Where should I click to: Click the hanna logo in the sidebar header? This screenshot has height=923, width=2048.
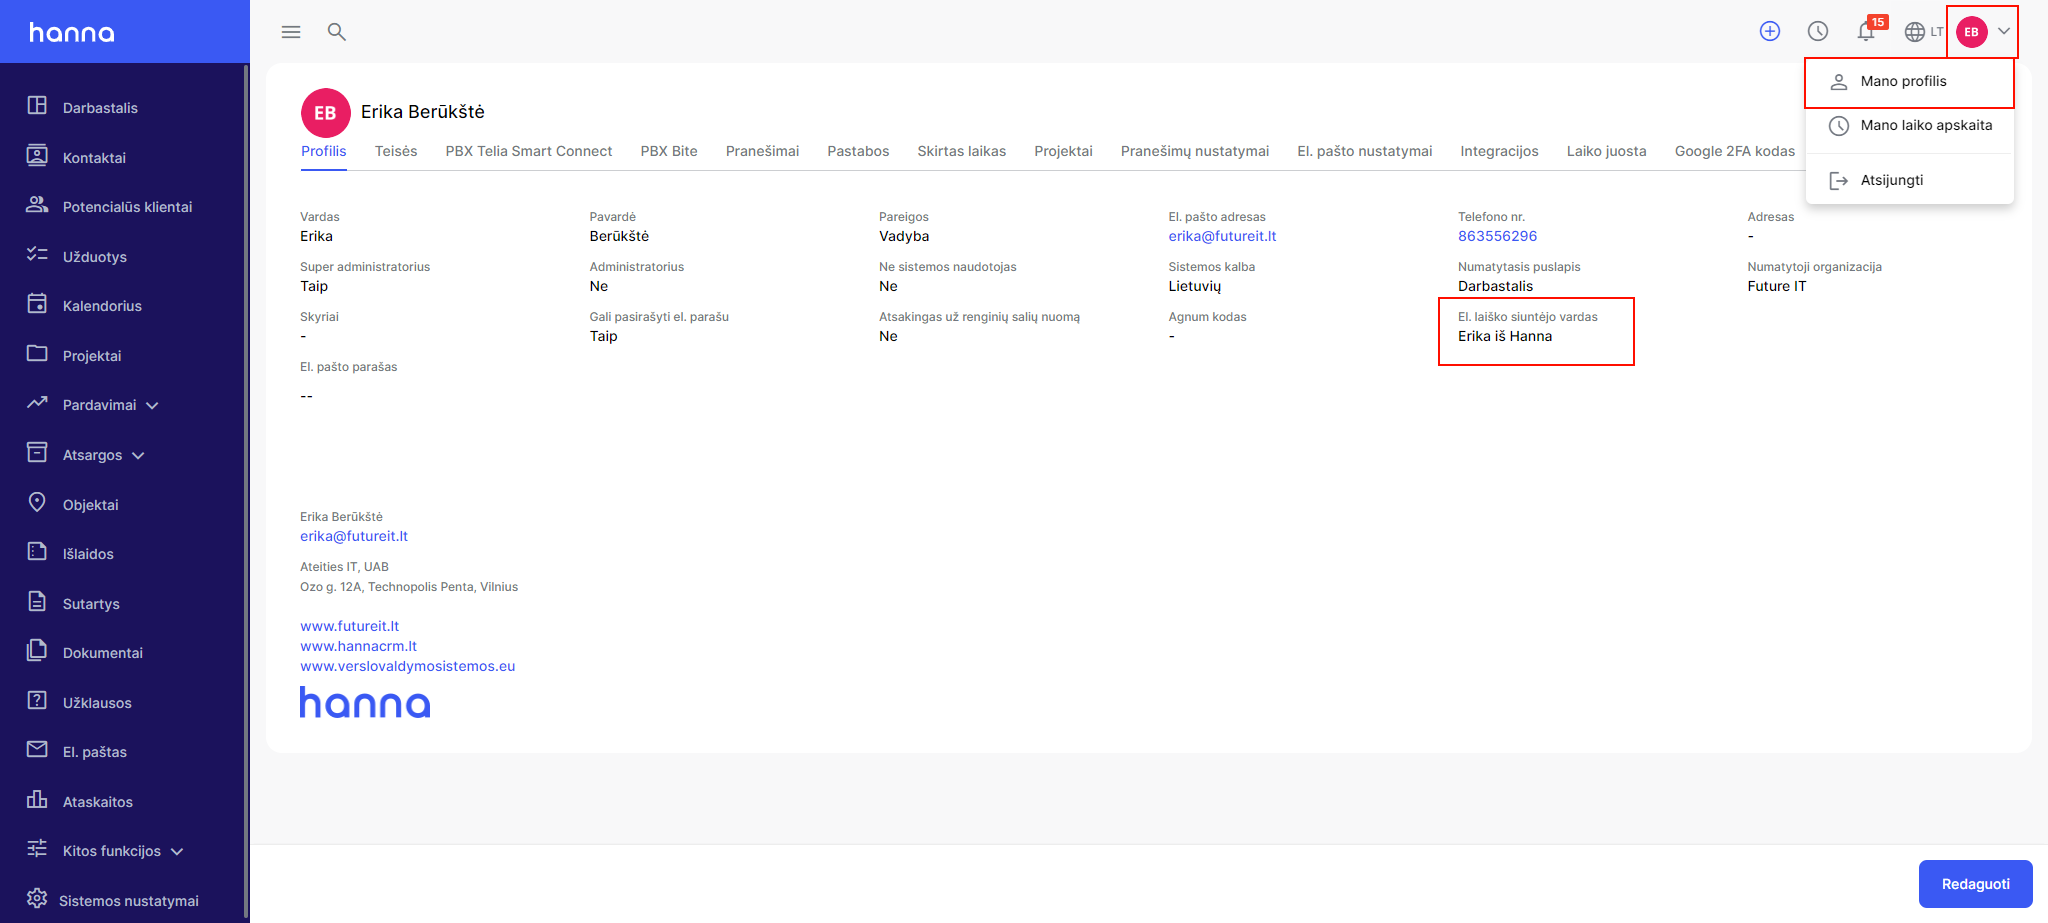coord(72,32)
